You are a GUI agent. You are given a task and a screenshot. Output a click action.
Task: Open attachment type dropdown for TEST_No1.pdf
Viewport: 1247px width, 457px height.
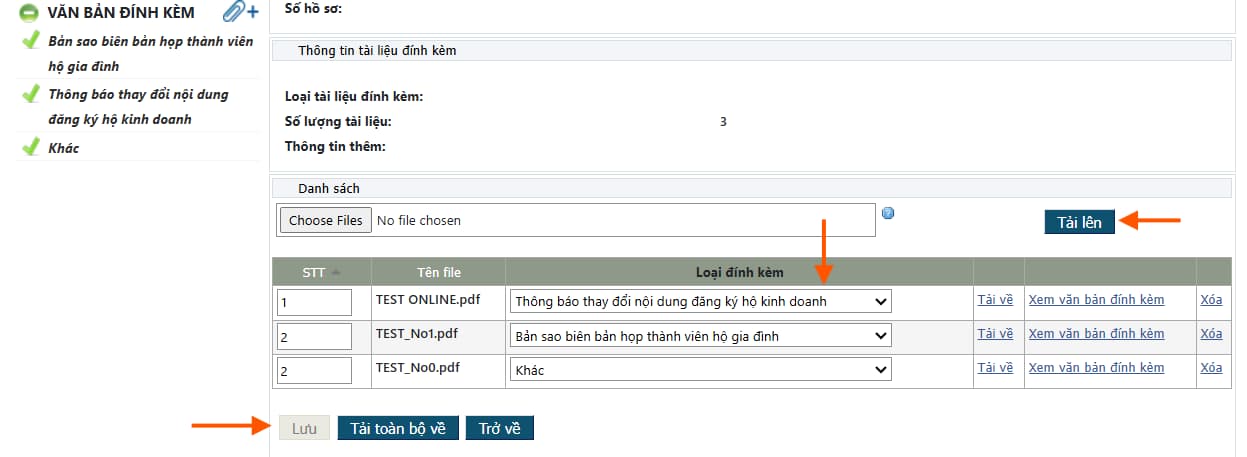(700, 336)
